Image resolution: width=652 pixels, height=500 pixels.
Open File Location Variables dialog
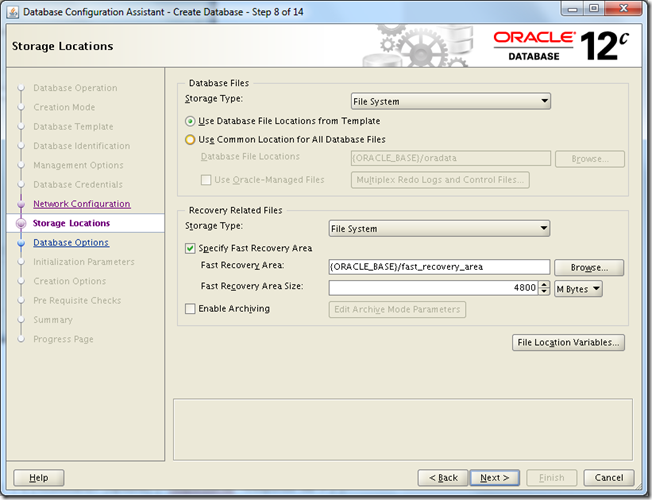click(x=568, y=343)
